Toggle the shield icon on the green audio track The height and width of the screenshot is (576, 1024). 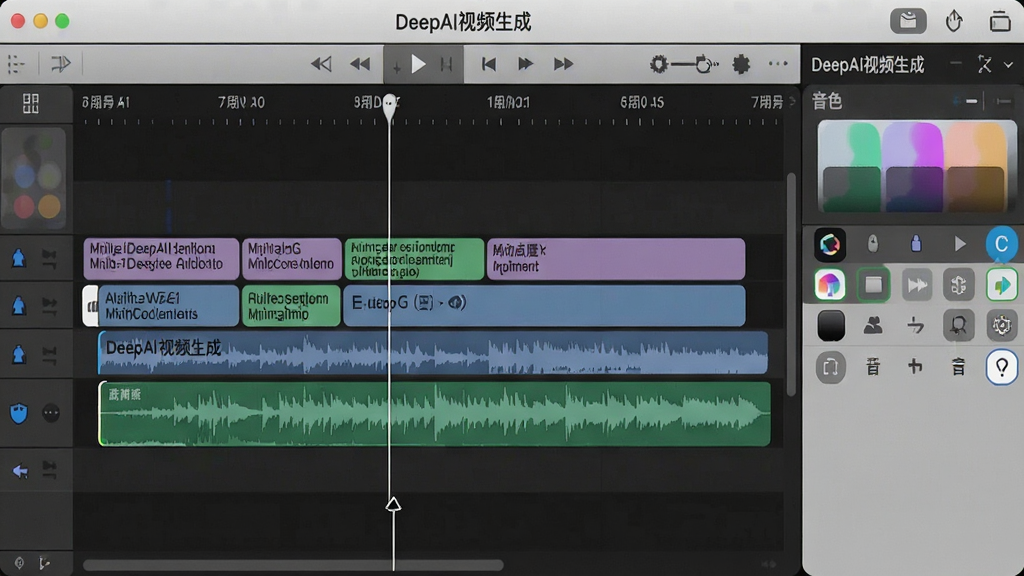point(19,413)
